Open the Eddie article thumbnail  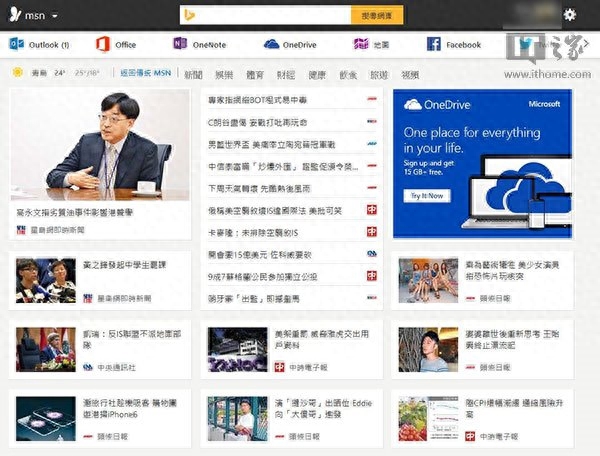pyautogui.click(x=238, y=419)
